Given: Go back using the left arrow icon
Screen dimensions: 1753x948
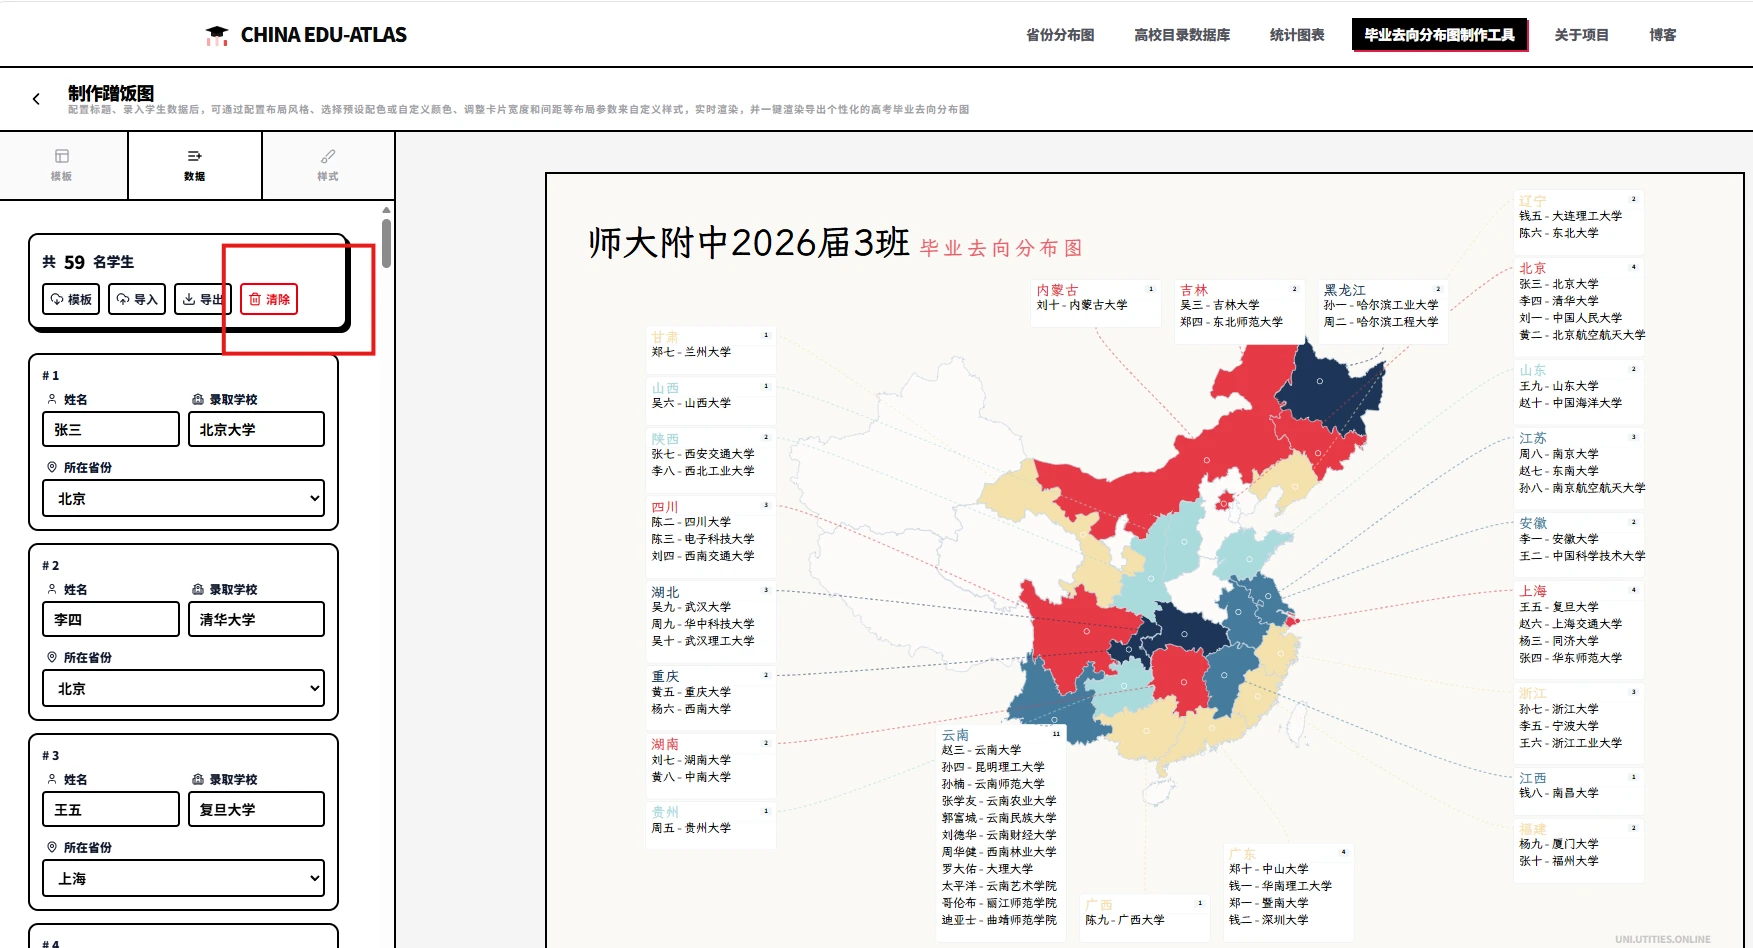Looking at the screenshot, I should pos(36,99).
